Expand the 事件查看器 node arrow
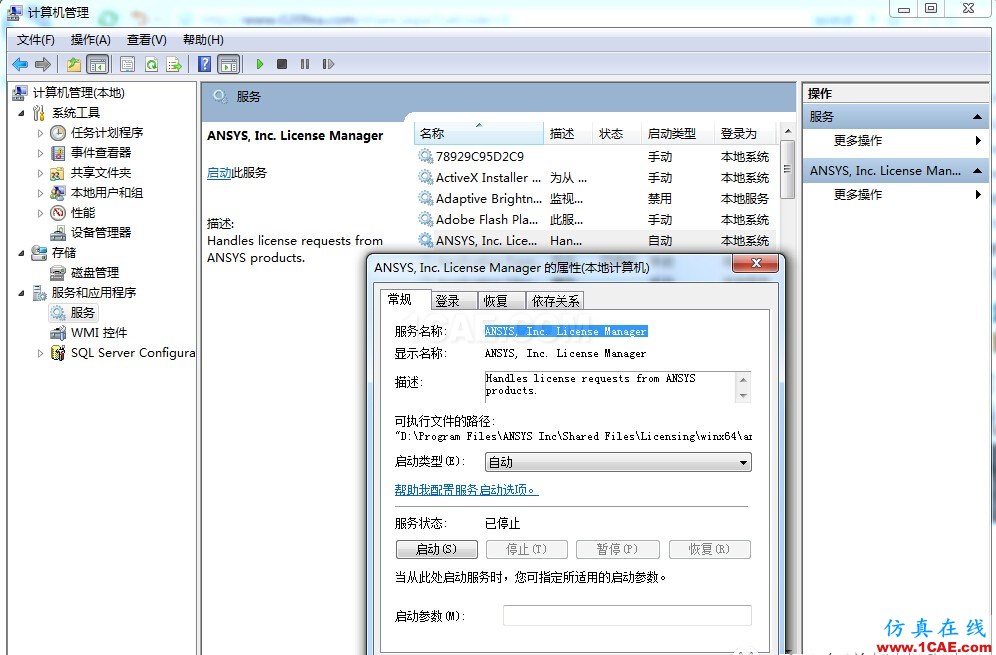This screenshot has width=996, height=655. 40,153
